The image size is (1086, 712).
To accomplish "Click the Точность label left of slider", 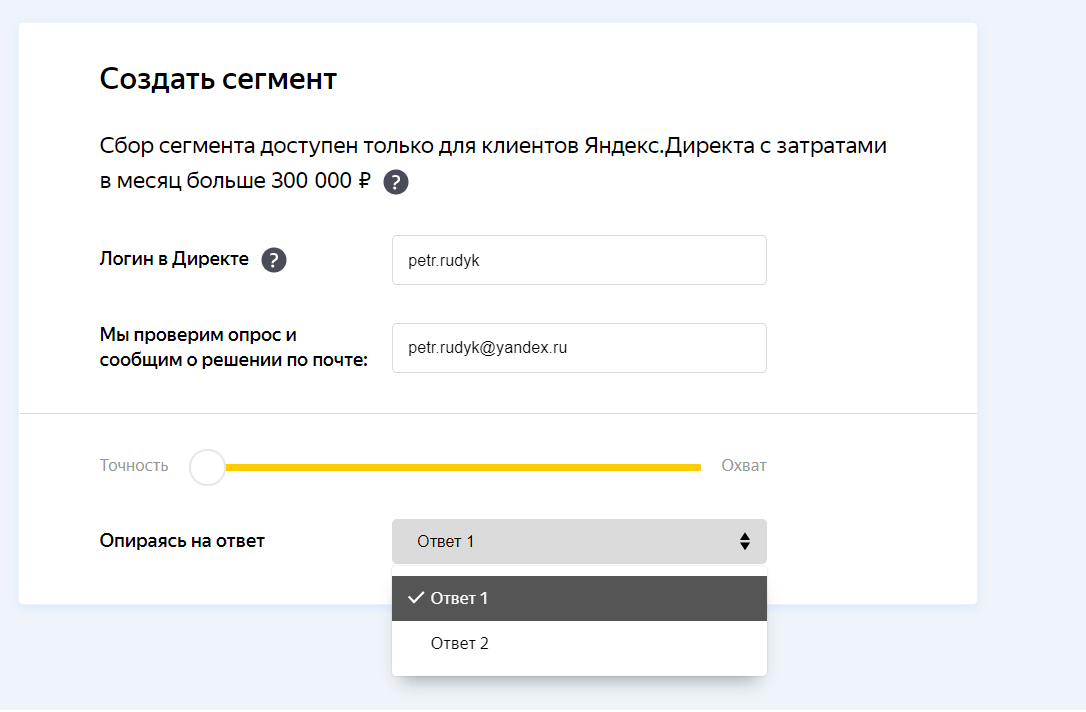I will pyautogui.click(x=134, y=466).
